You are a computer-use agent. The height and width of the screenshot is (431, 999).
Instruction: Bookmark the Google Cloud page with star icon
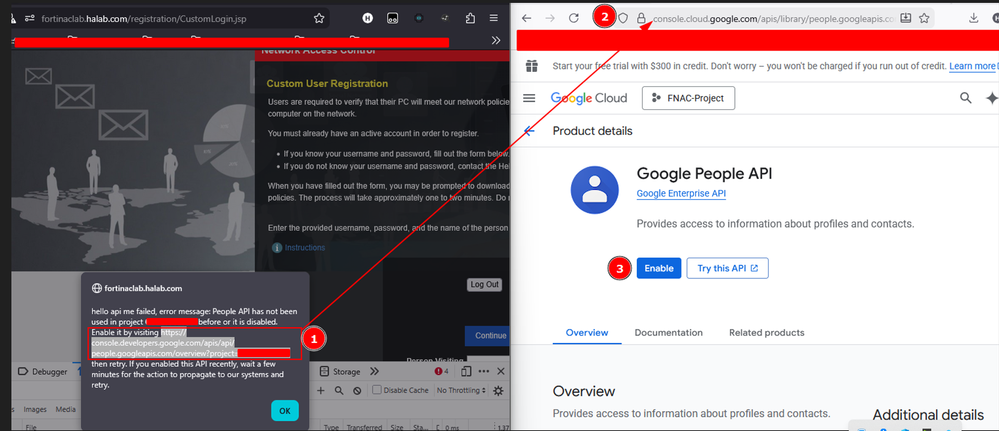(924, 18)
